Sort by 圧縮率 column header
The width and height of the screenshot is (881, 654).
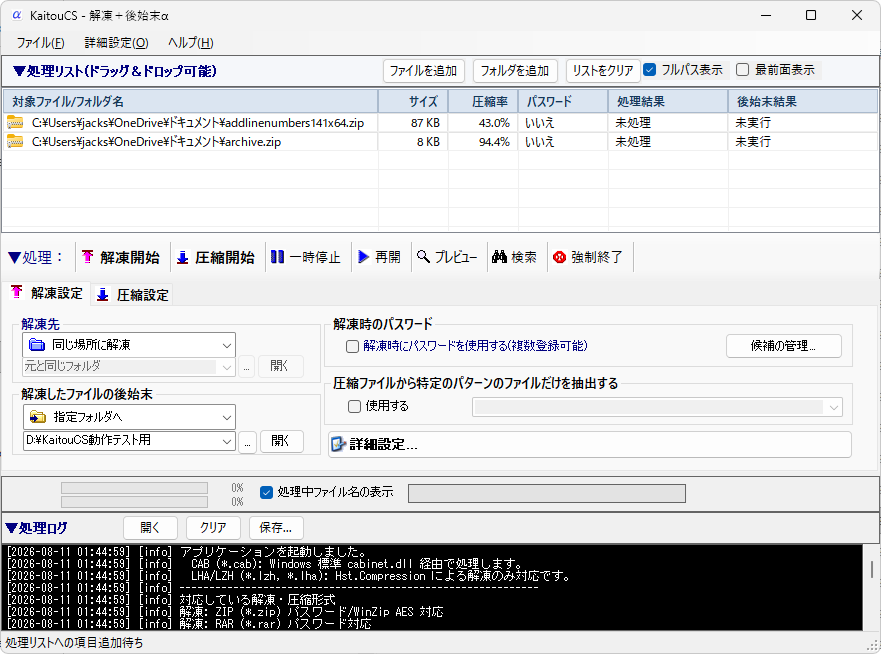click(x=483, y=102)
